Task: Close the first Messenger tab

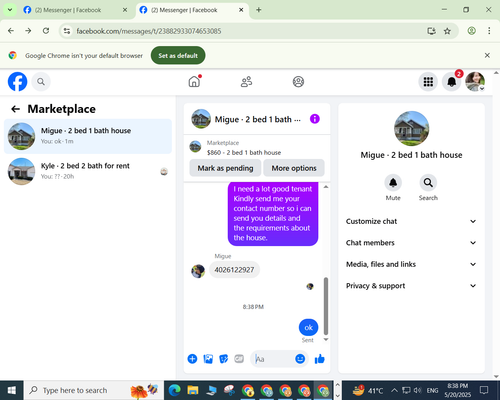Action: pyautogui.click(x=125, y=10)
